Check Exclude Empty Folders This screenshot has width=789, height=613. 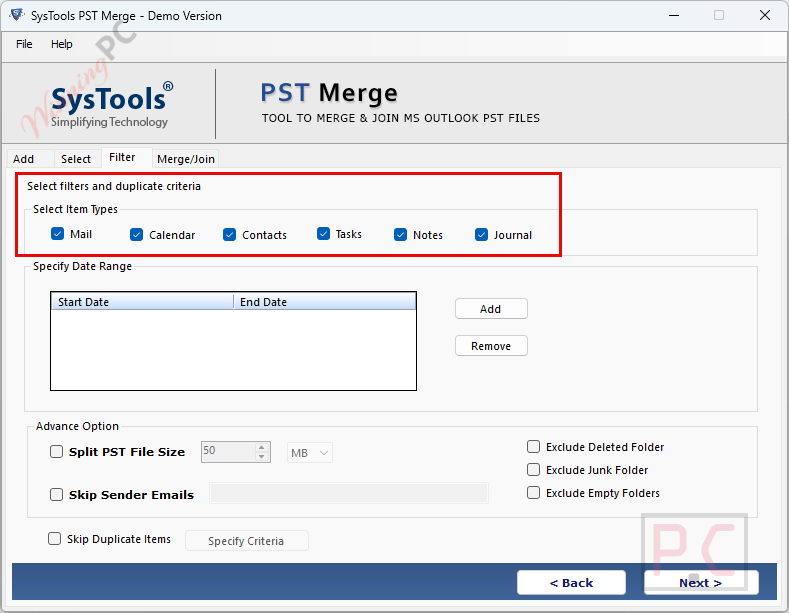click(x=533, y=493)
